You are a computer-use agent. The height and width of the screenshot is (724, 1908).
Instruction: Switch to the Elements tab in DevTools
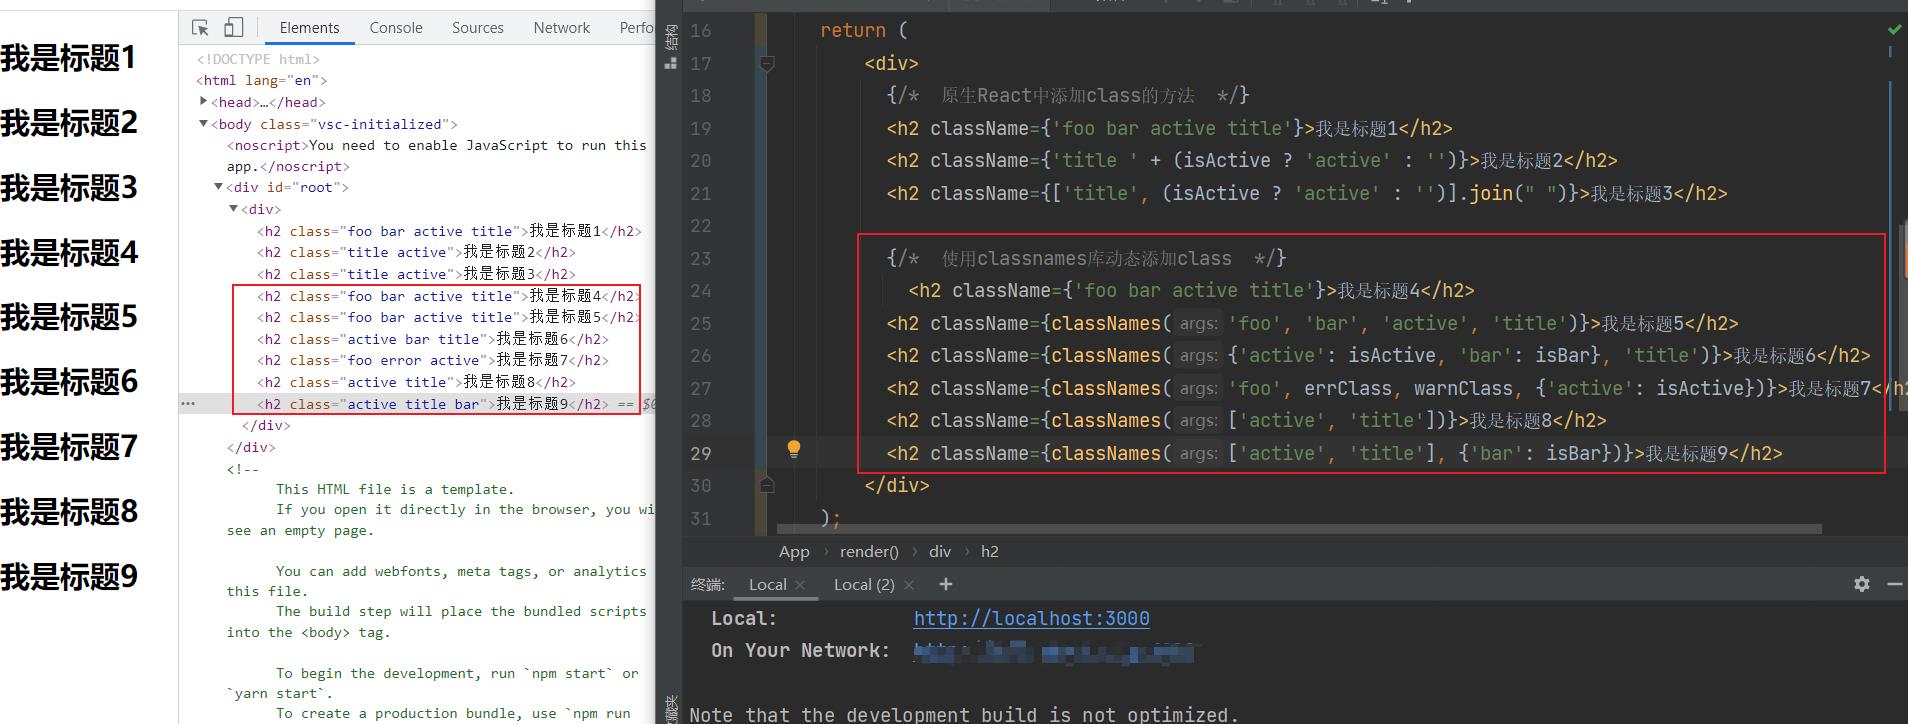pos(309,28)
